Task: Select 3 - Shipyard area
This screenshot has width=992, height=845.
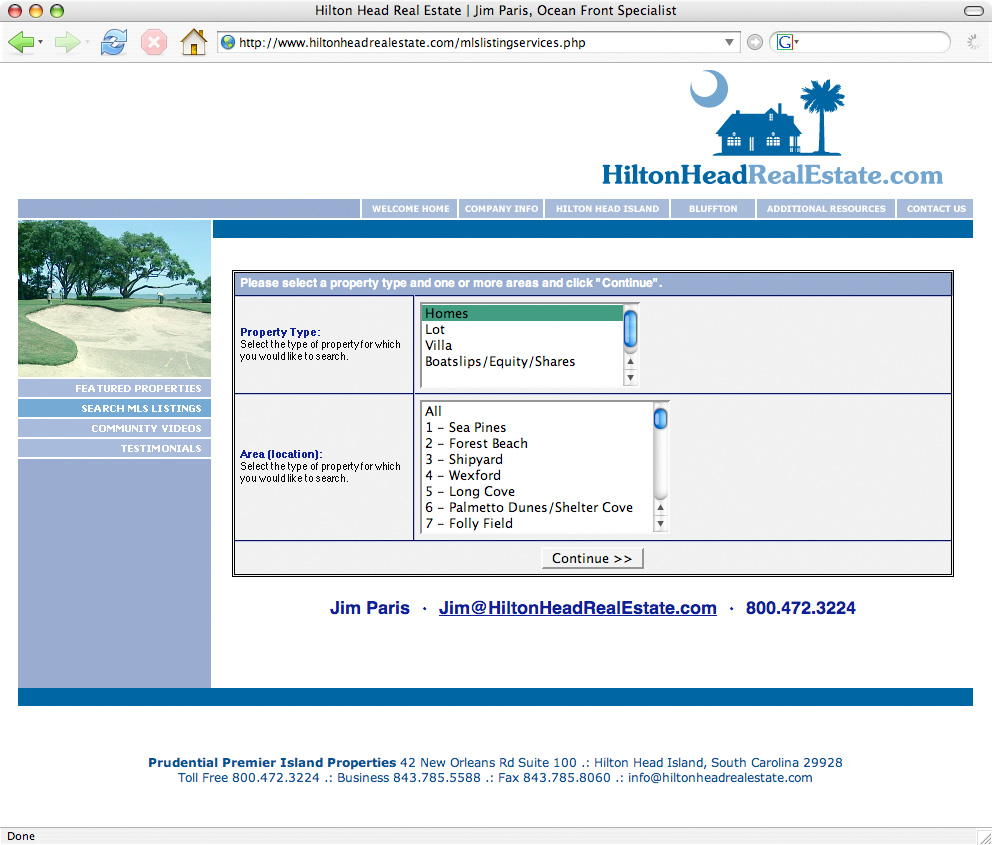Action: click(x=537, y=460)
